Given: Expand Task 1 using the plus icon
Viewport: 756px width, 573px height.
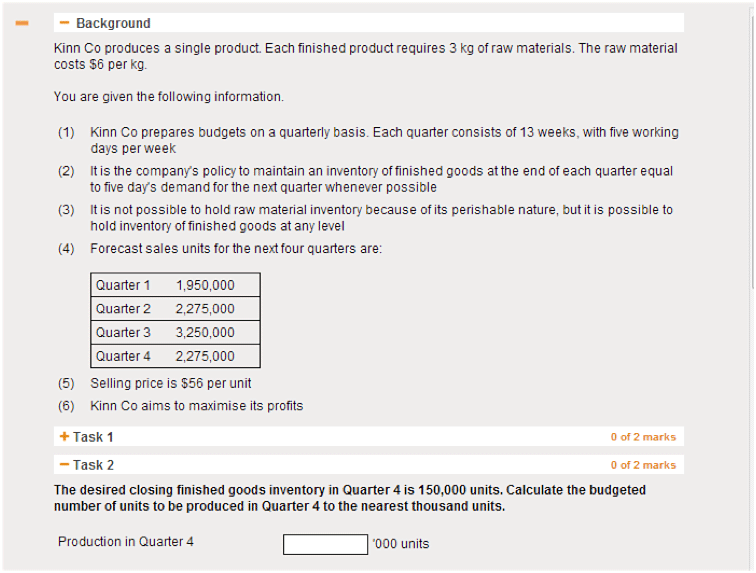Looking at the screenshot, I should [64, 437].
